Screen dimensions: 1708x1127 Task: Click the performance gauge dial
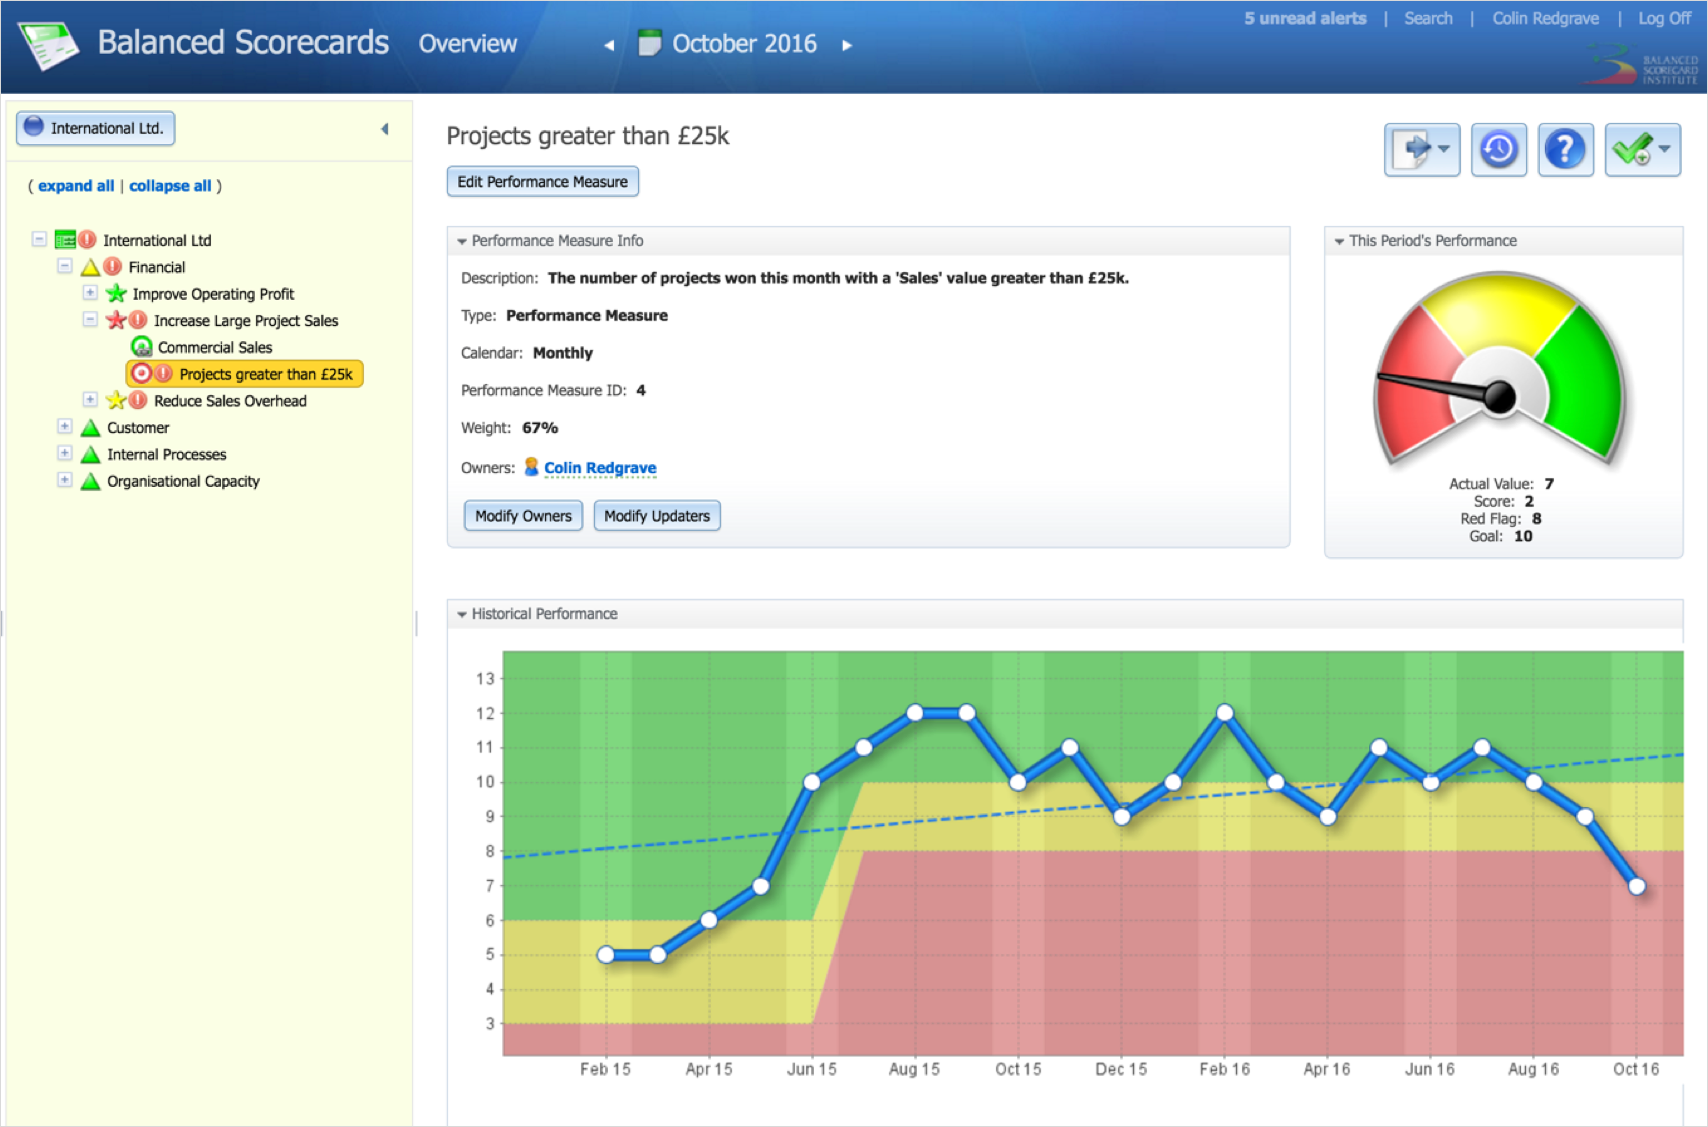(x=1500, y=370)
